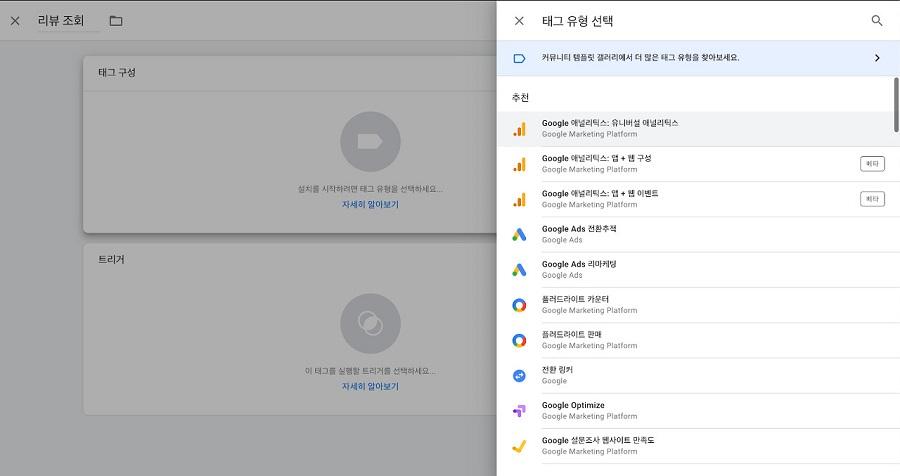
Task: Open learn more link under trigger section
Action: pos(370,386)
